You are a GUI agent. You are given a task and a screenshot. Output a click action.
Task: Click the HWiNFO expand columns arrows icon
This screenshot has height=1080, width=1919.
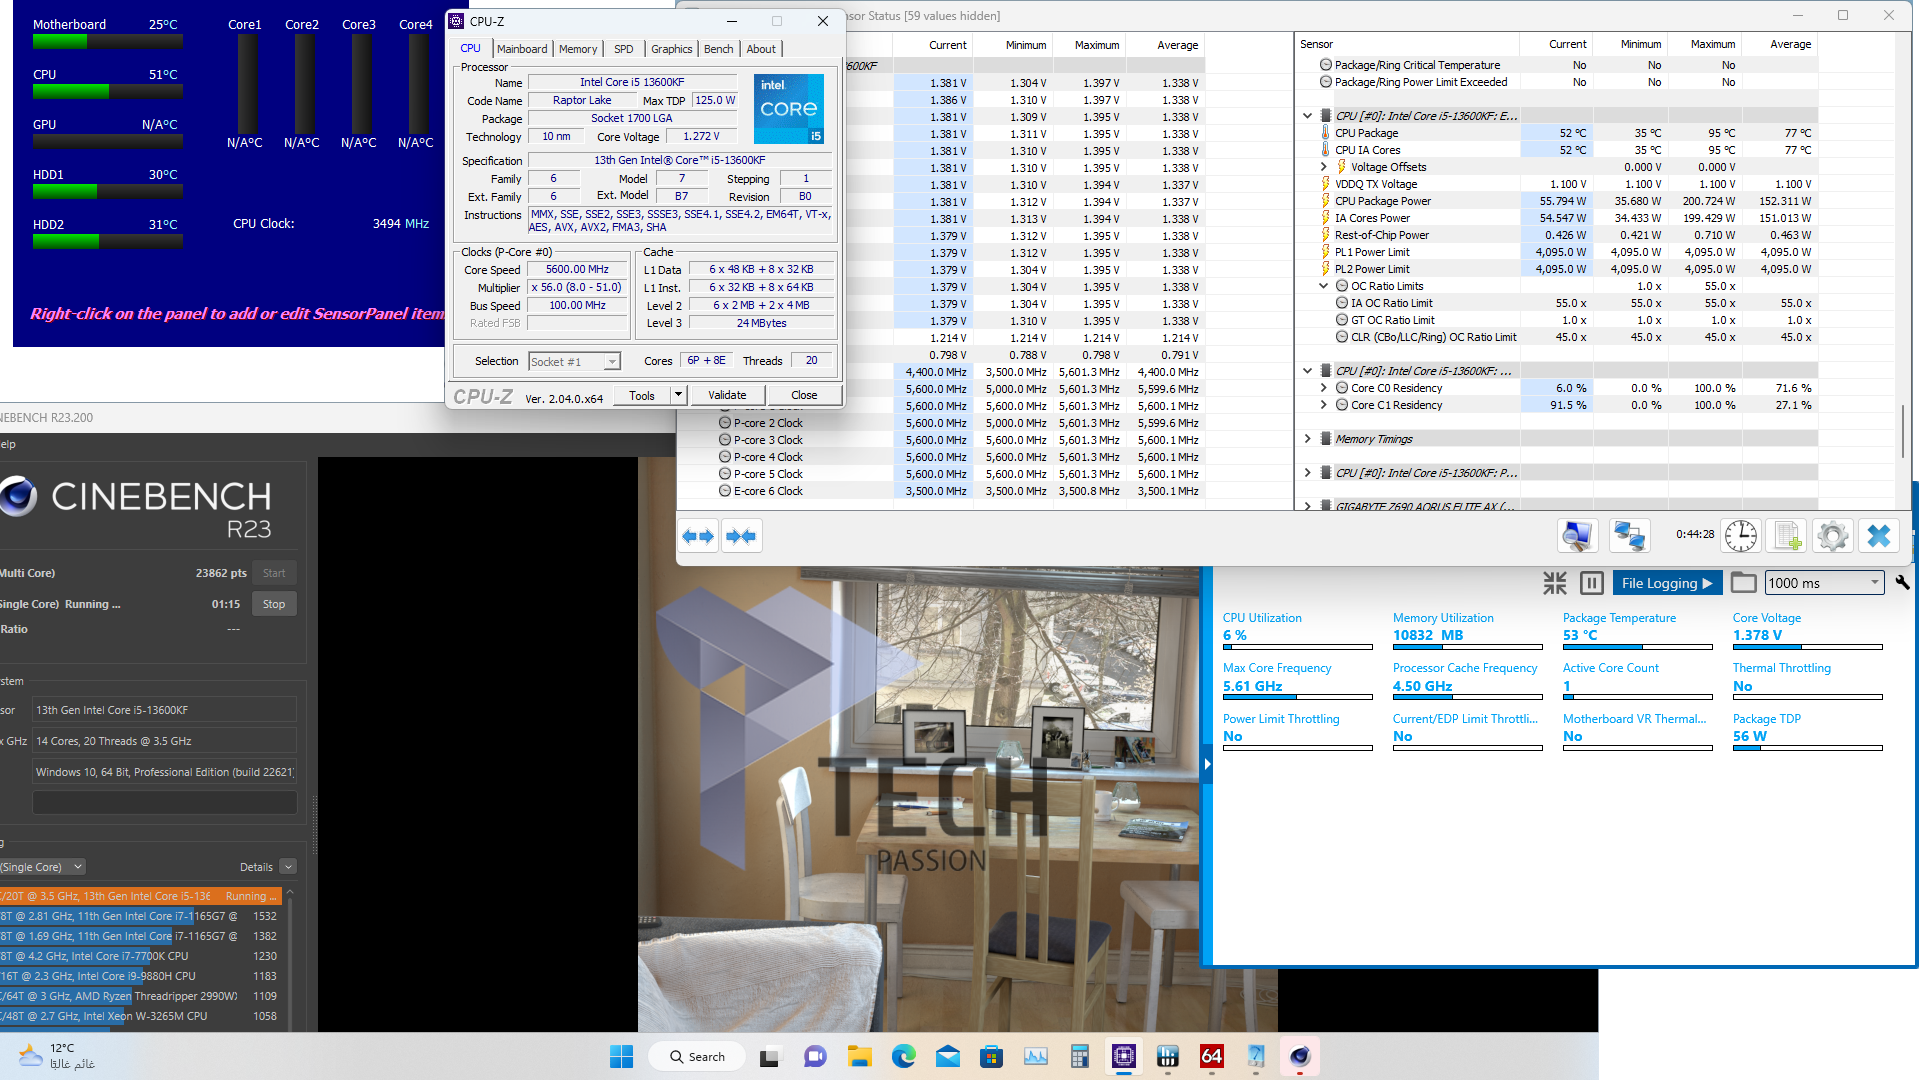click(698, 537)
